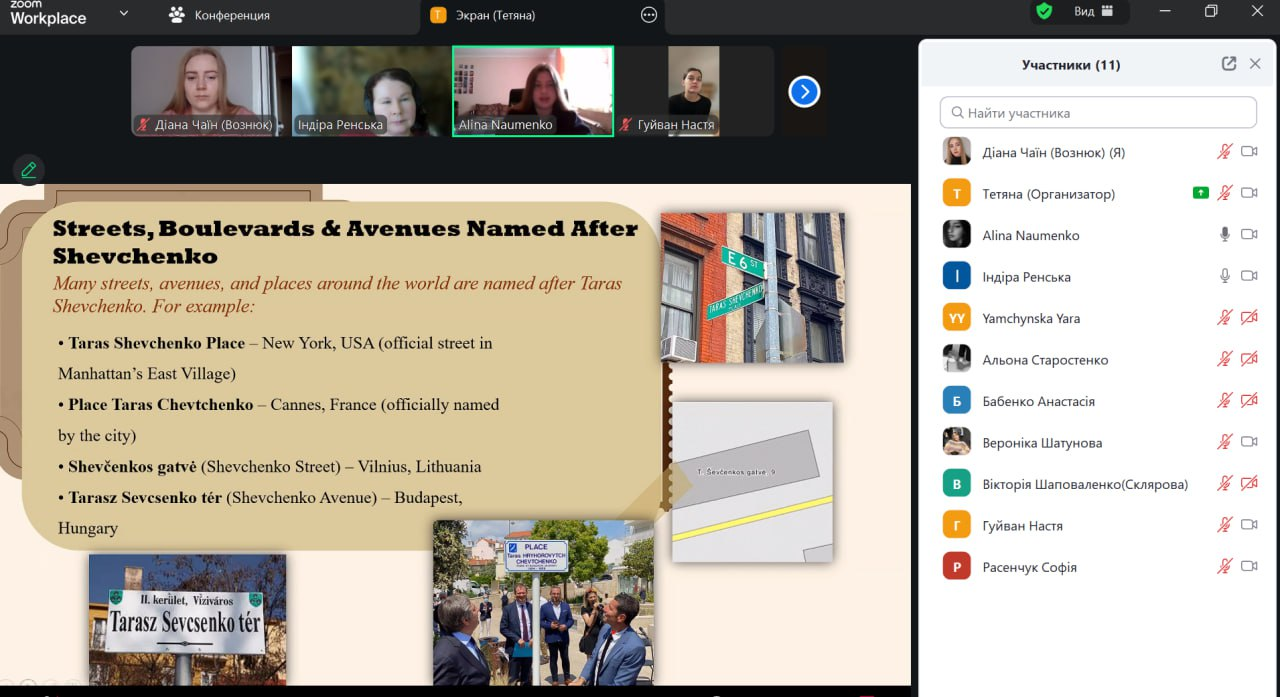Click muted mic icon for Тетяна (Организатор)
Image resolution: width=1280 pixels, height=697 pixels.
pyautogui.click(x=1225, y=193)
